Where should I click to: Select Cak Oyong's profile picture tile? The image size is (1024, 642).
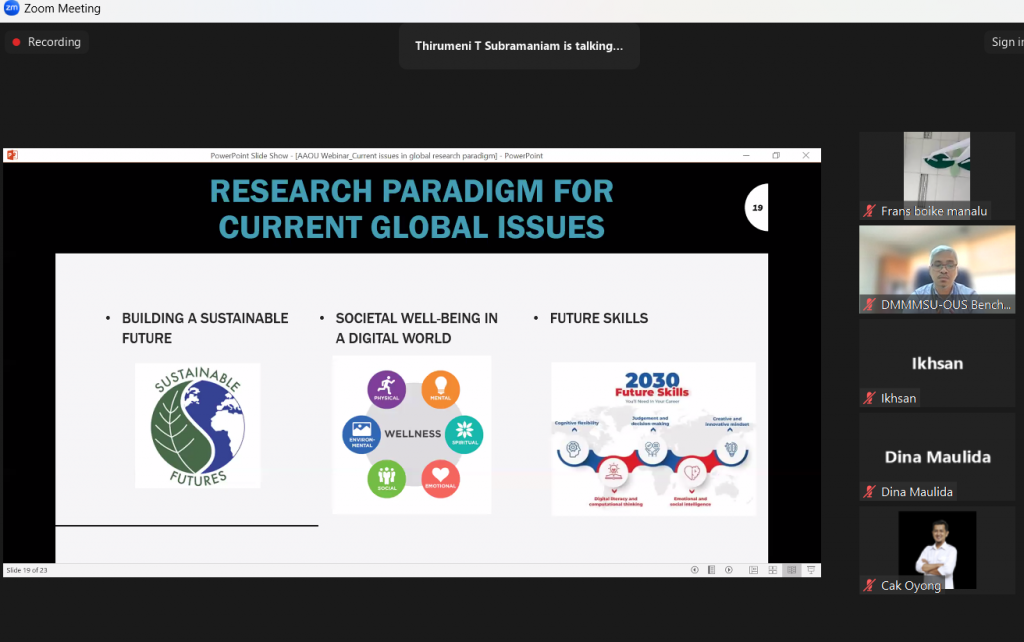[937, 550]
